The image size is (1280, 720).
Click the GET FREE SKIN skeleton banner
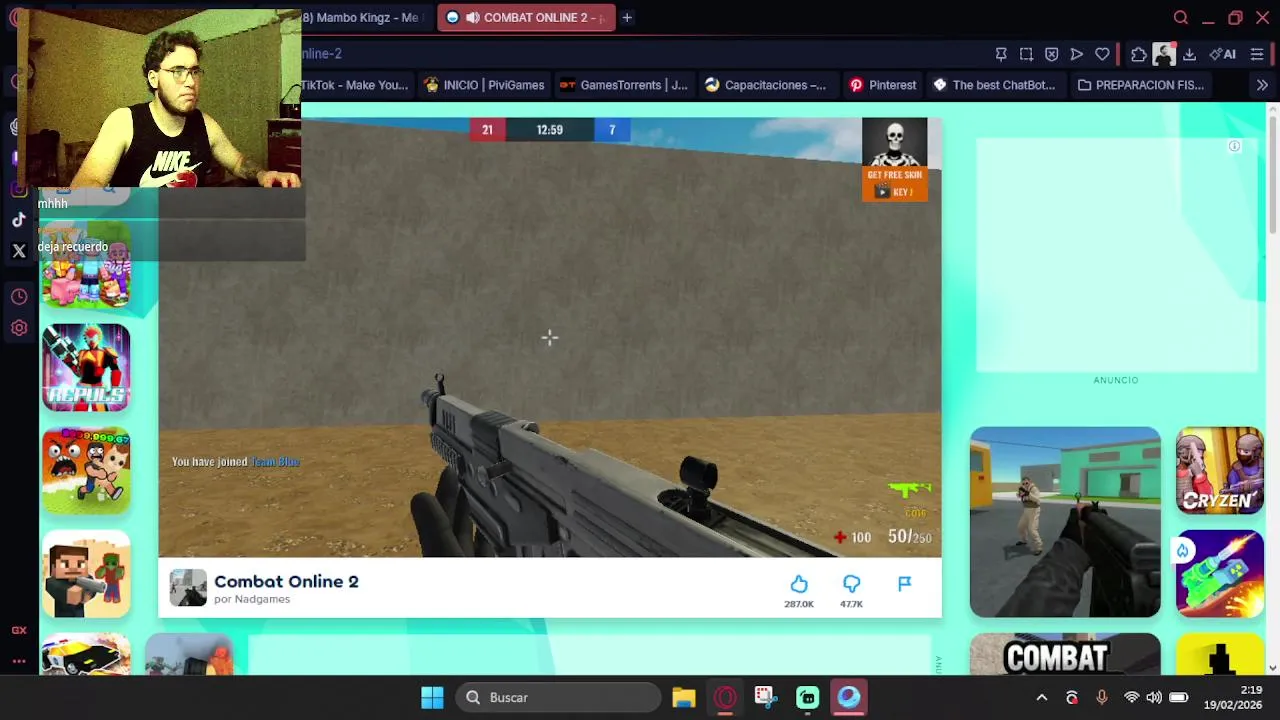tap(895, 160)
